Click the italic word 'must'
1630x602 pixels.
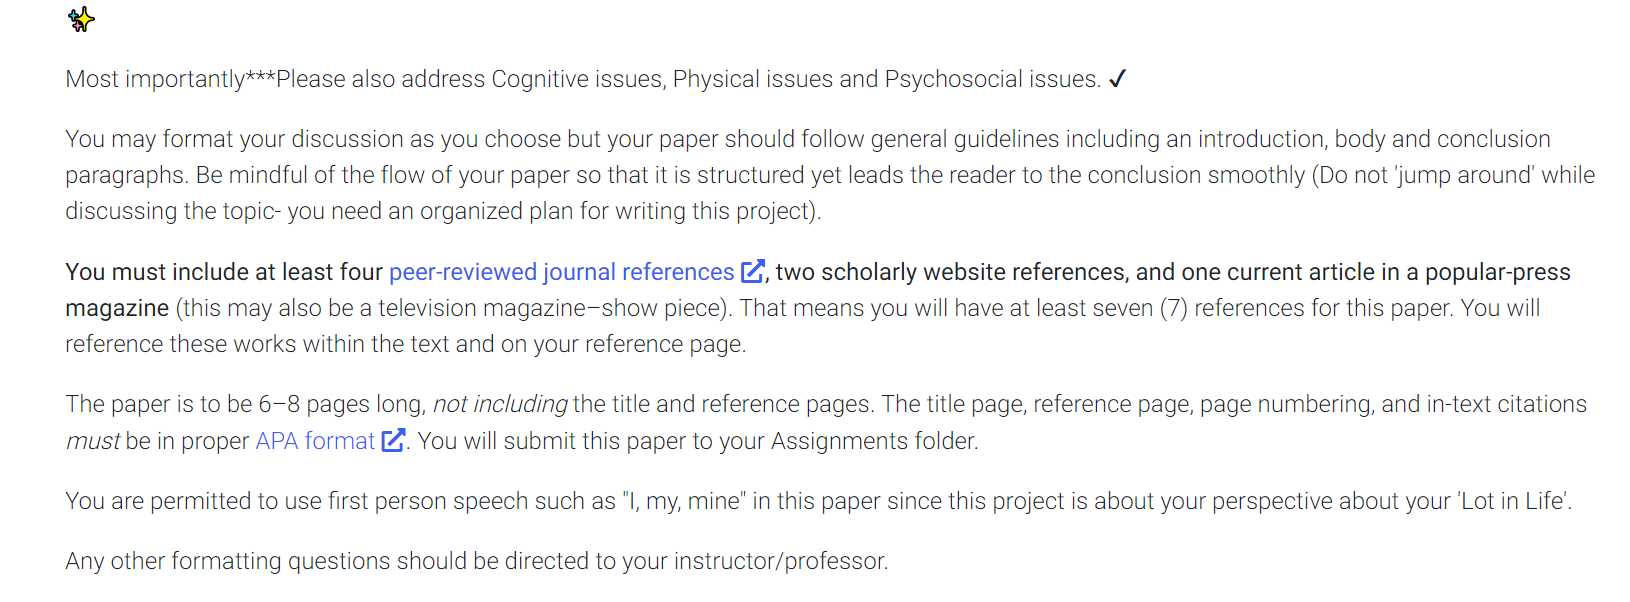[93, 441]
